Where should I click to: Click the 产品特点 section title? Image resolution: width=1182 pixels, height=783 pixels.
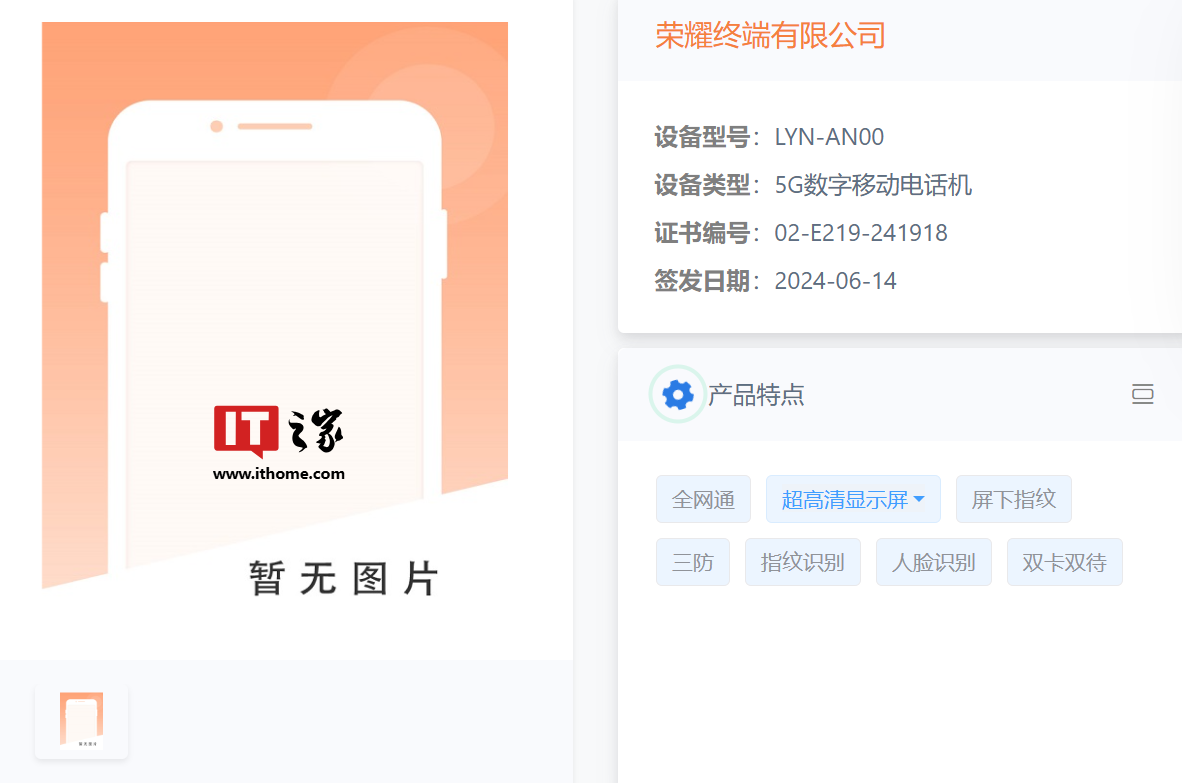point(756,394)
